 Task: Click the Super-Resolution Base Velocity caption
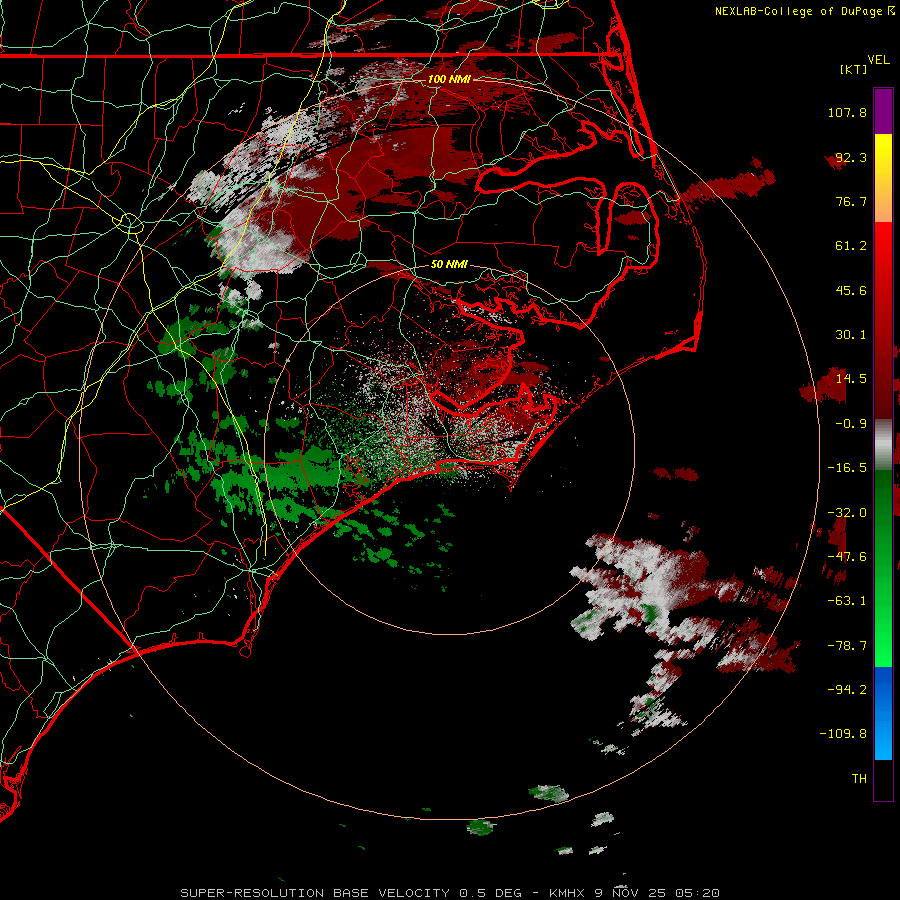tap(450, 893)
